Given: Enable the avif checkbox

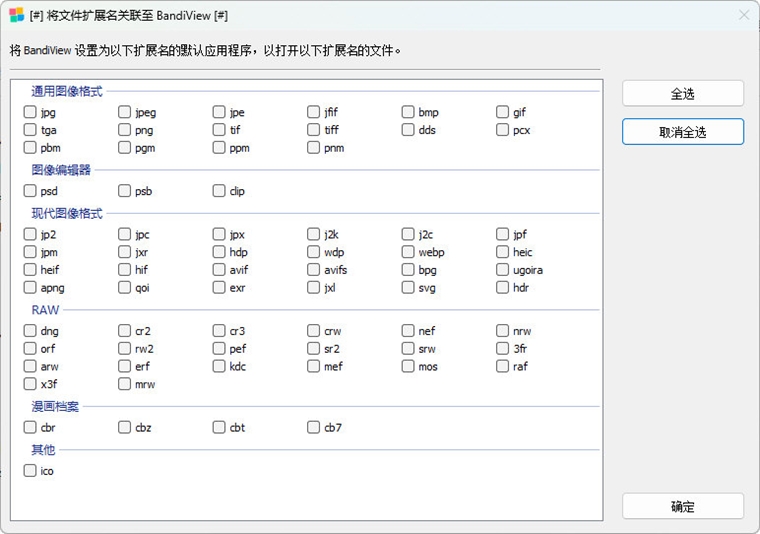Looking at the screenshot, I should tap(219, 269).
